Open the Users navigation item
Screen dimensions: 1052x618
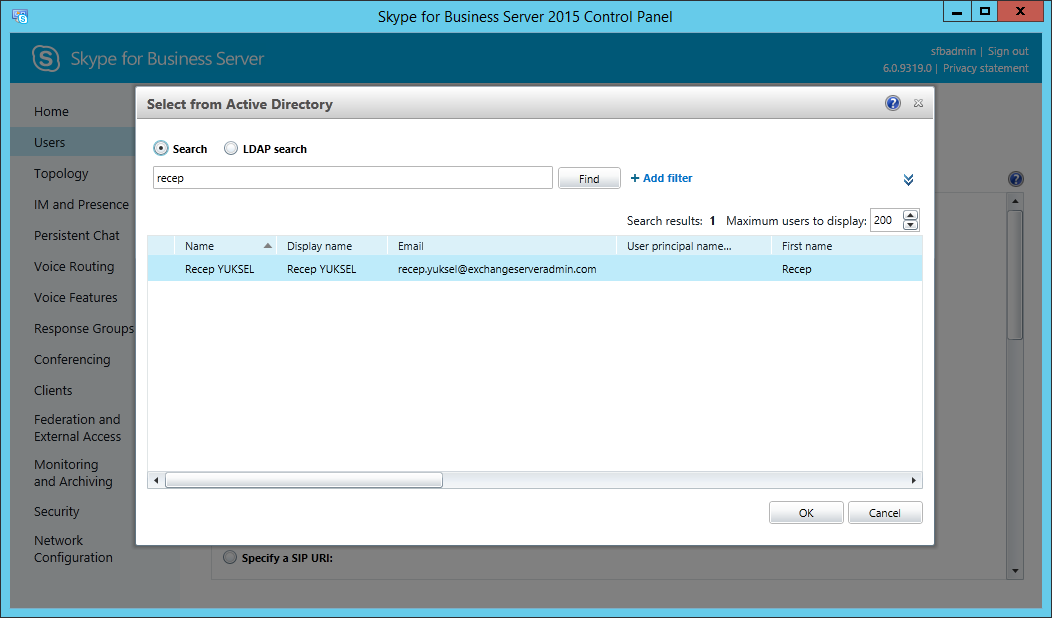click(50, 142)
